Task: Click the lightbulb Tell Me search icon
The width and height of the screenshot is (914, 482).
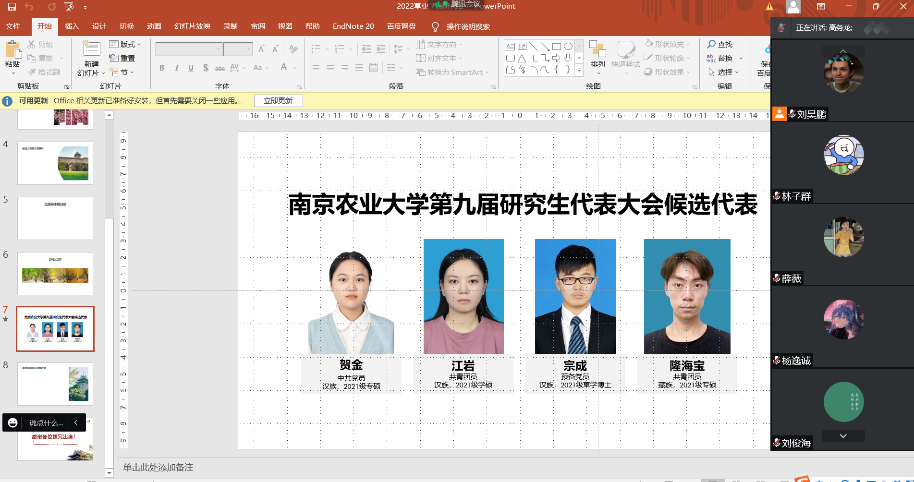Action: pos(435,26)
